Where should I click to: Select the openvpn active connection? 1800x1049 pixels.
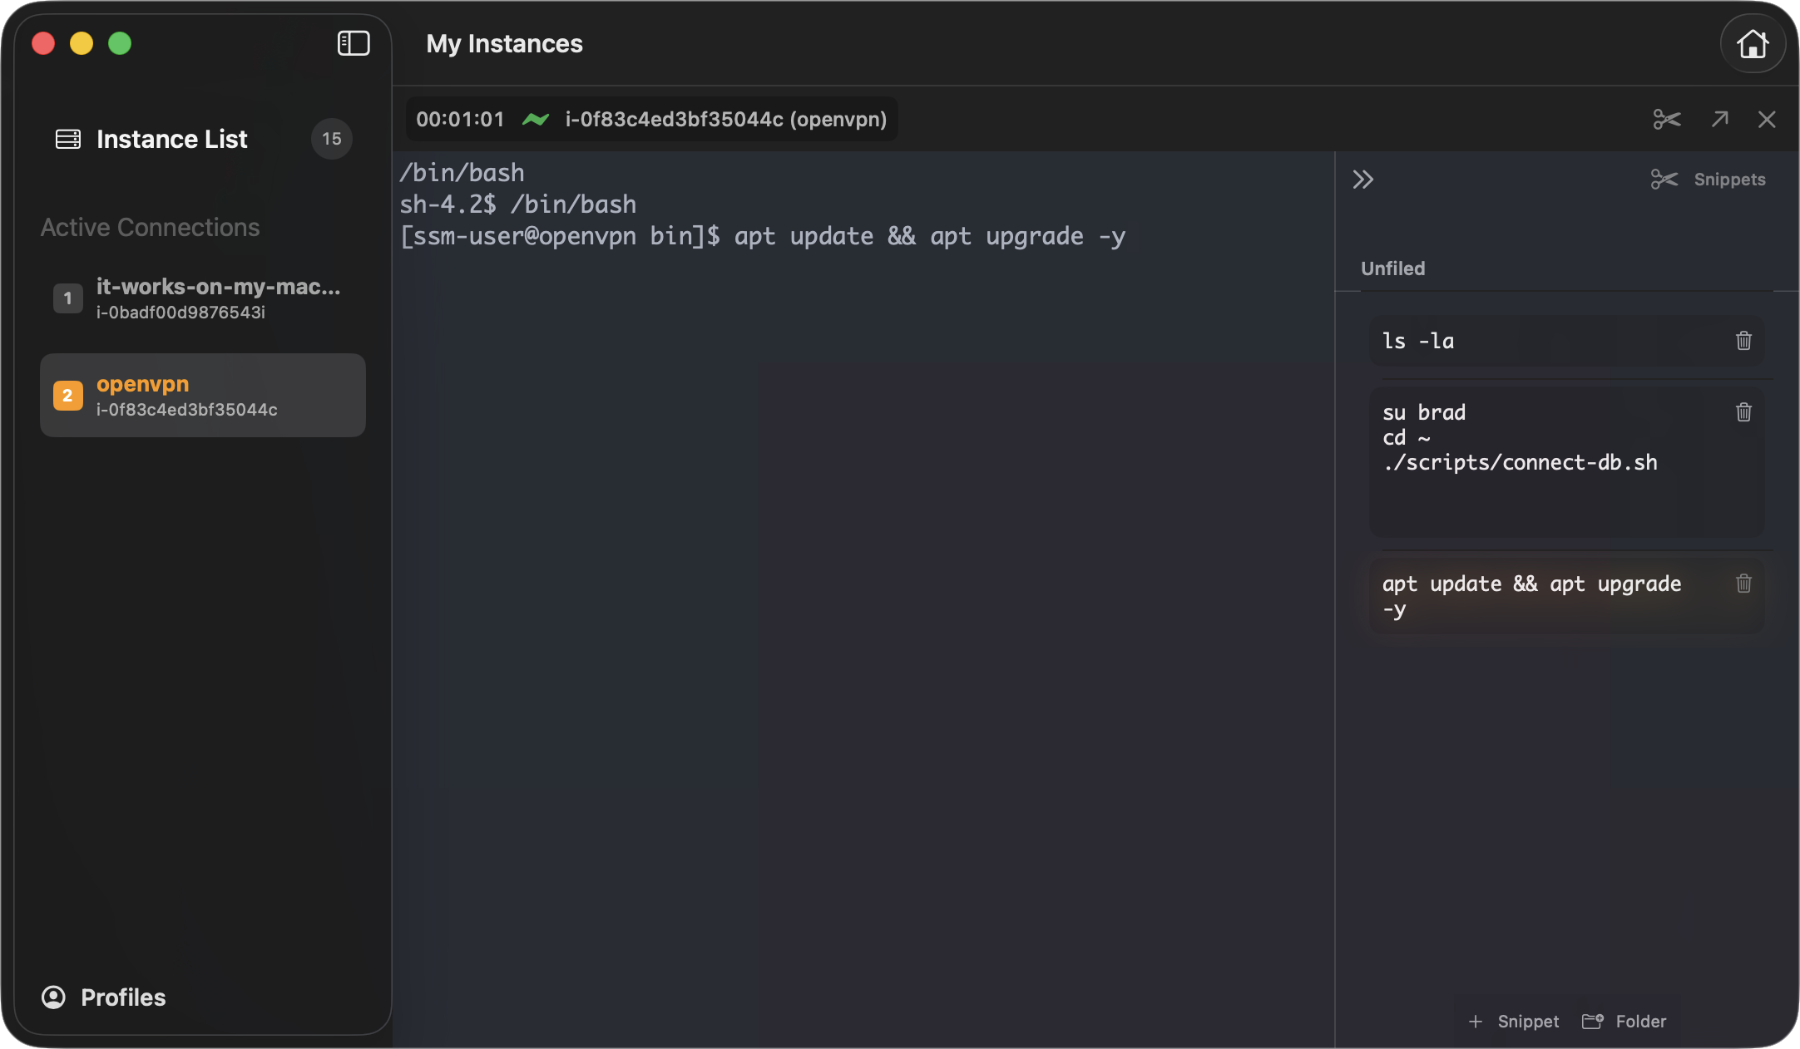point(203,395)
